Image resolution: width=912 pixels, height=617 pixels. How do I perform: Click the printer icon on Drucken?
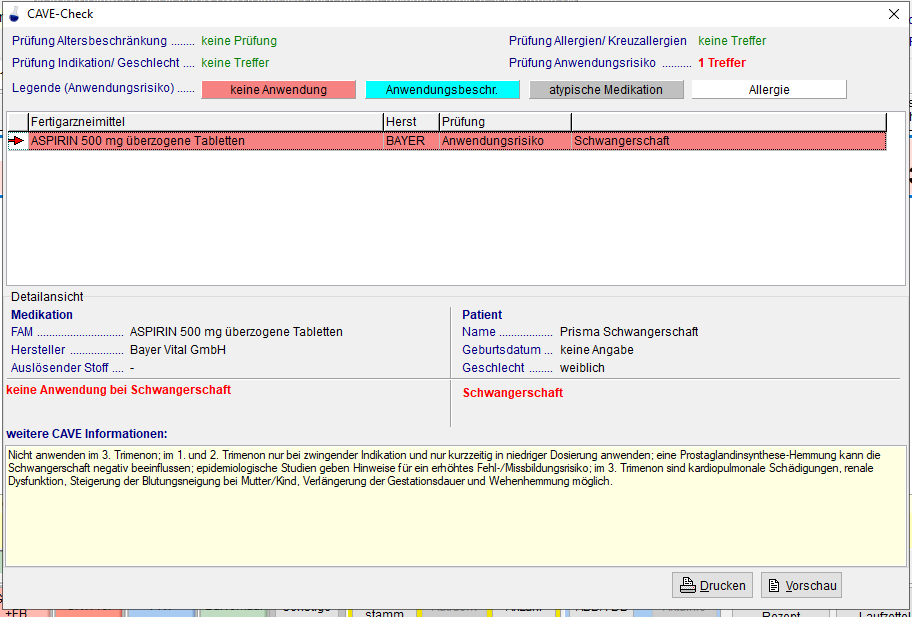click(688, 585)
